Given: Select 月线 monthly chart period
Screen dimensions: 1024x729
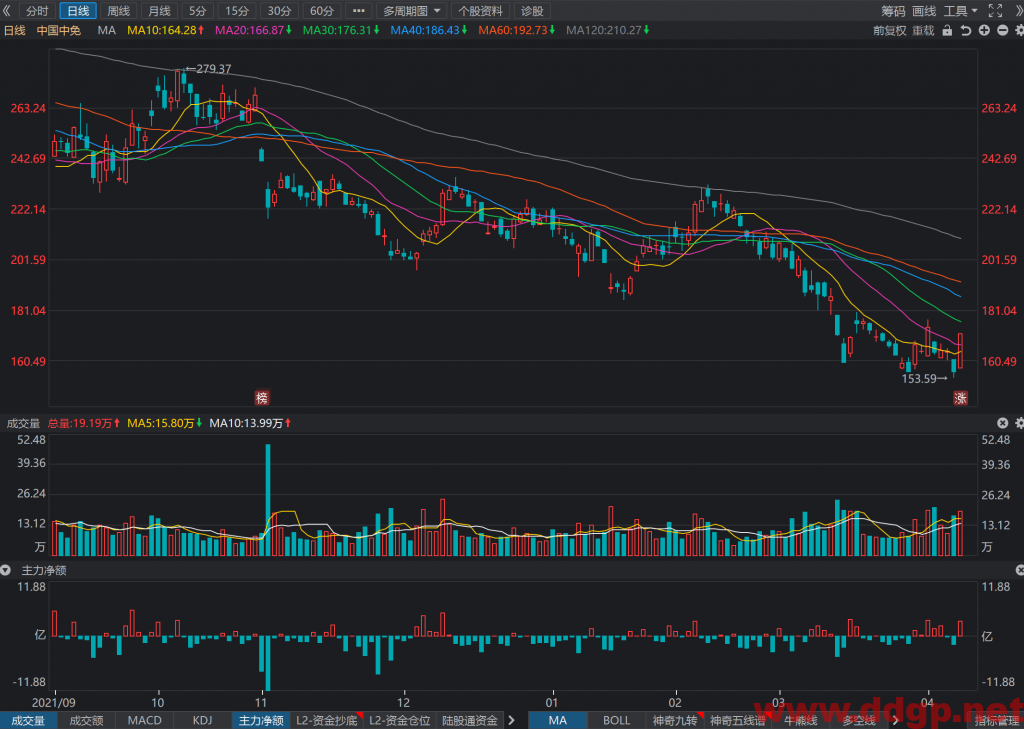Looking at the screenshot, I should click(x=159, y=10).
